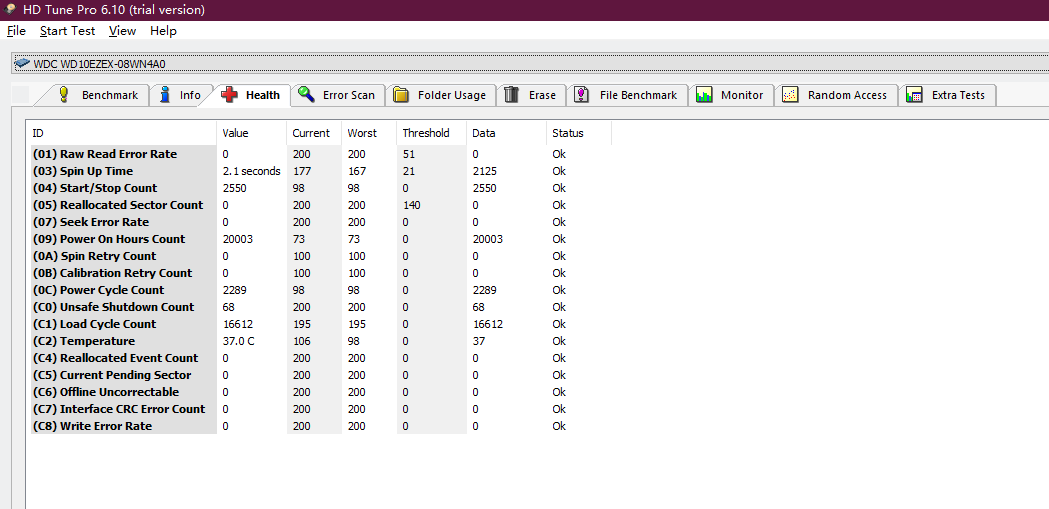Select the (09) Power On Hours Count row

321,239
